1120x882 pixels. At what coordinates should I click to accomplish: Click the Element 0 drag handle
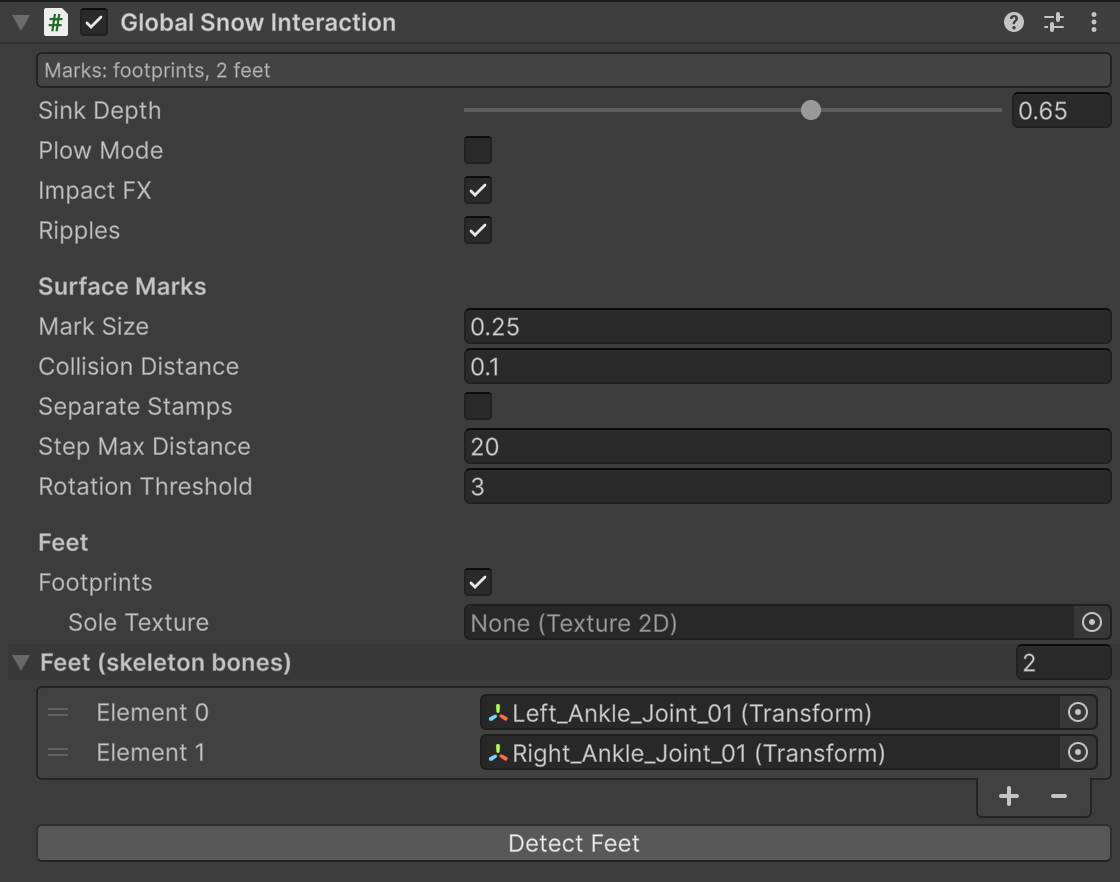pyautogui.click(x=58, y=712)
